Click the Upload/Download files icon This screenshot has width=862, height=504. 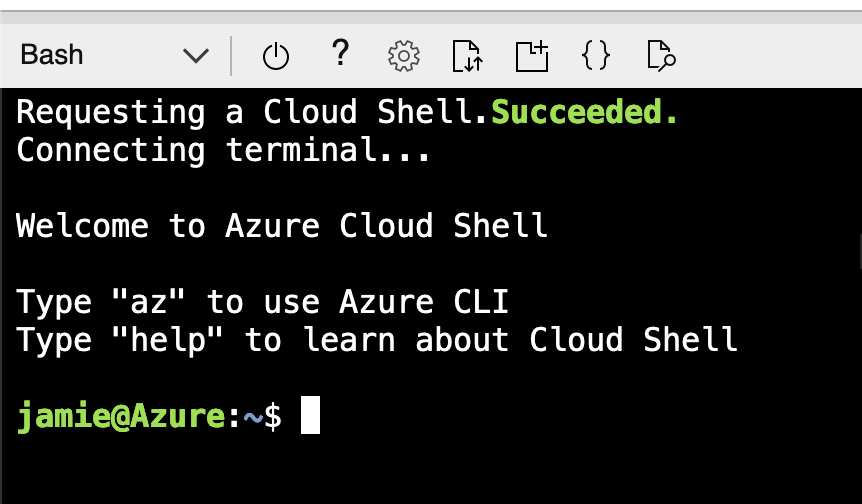click(467, 56)
